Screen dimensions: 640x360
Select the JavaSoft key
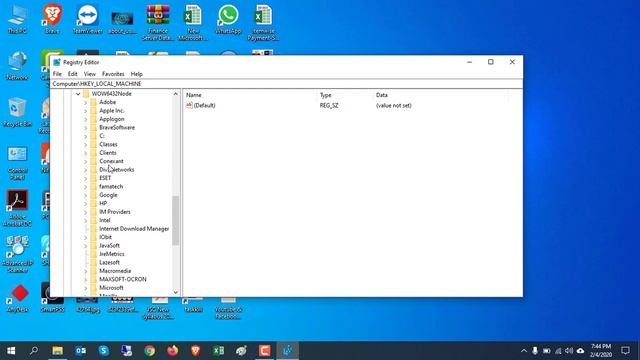(x=109, y=246)
